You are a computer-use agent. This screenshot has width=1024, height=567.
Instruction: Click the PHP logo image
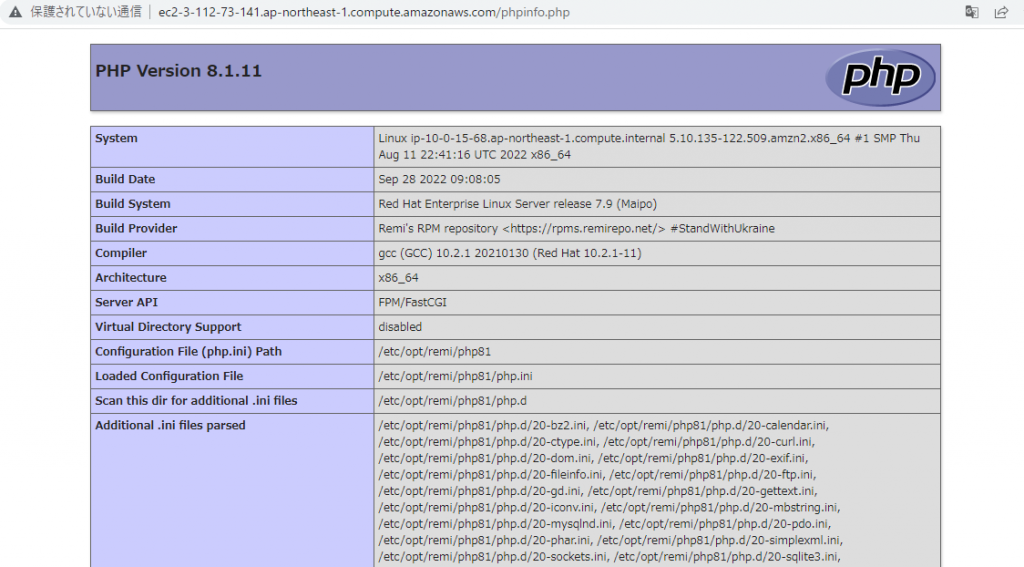tap(880, 77)
